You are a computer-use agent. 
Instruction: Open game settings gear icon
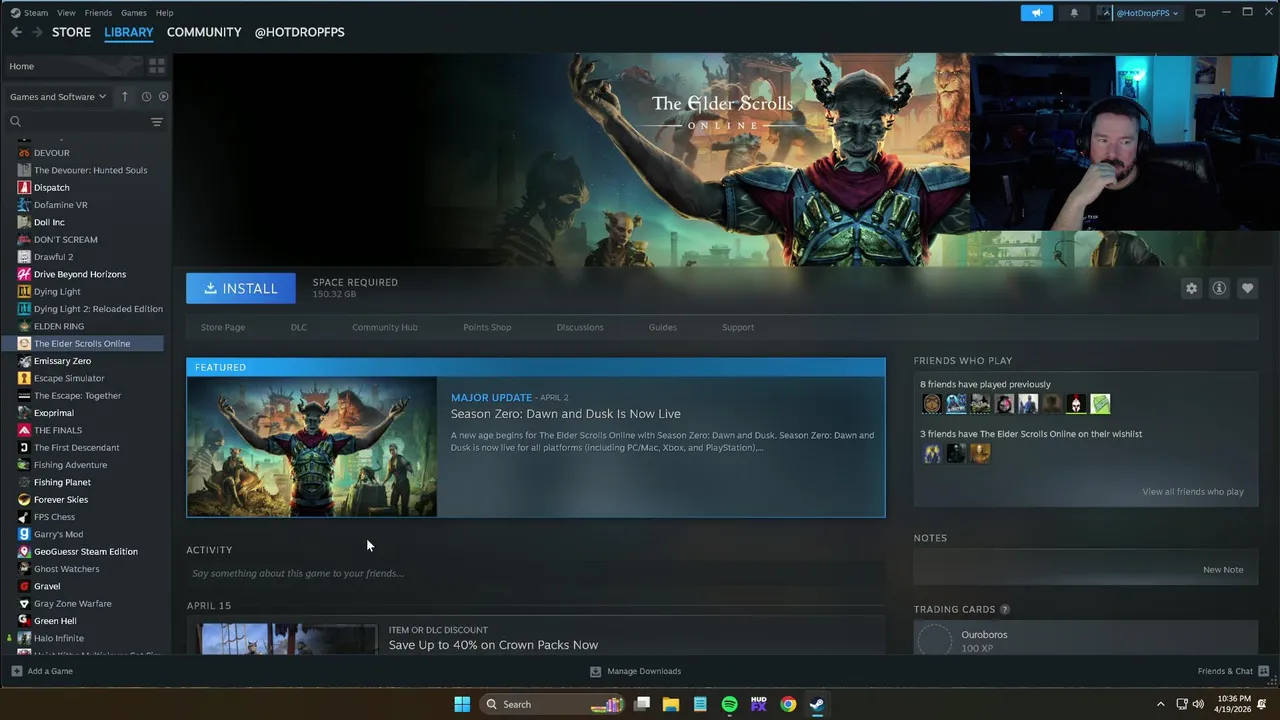coord(1191,288)
